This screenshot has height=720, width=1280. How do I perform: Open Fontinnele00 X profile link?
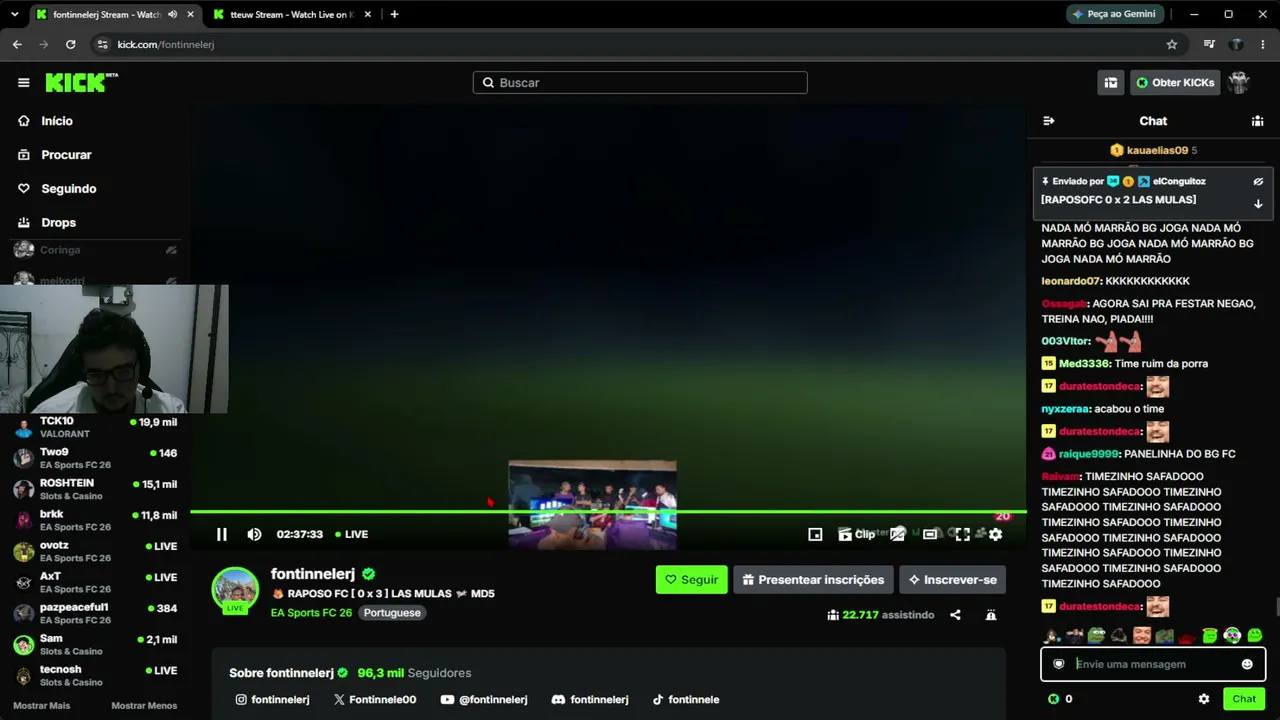point(375,700)
